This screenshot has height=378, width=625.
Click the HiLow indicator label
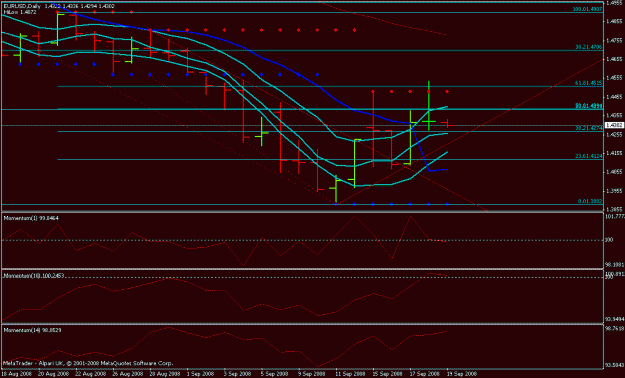(20, 12)
